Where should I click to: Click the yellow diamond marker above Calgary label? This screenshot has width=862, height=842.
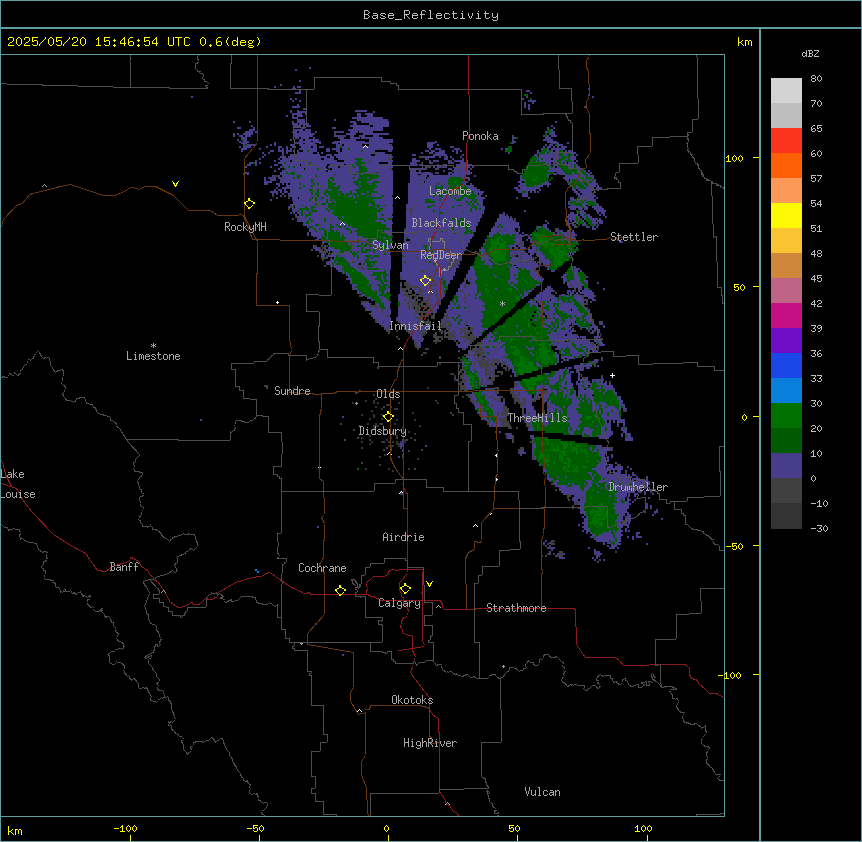pos(405,589)
